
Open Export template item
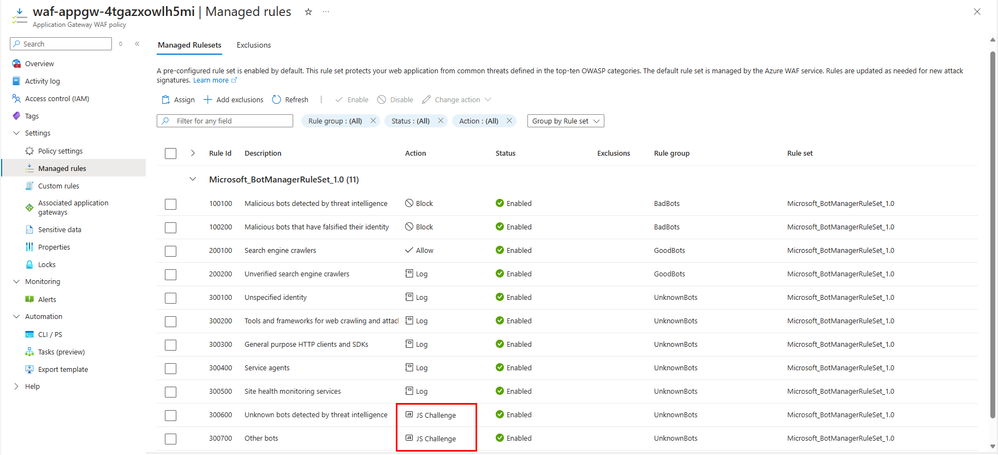click(x=63, y=369)
